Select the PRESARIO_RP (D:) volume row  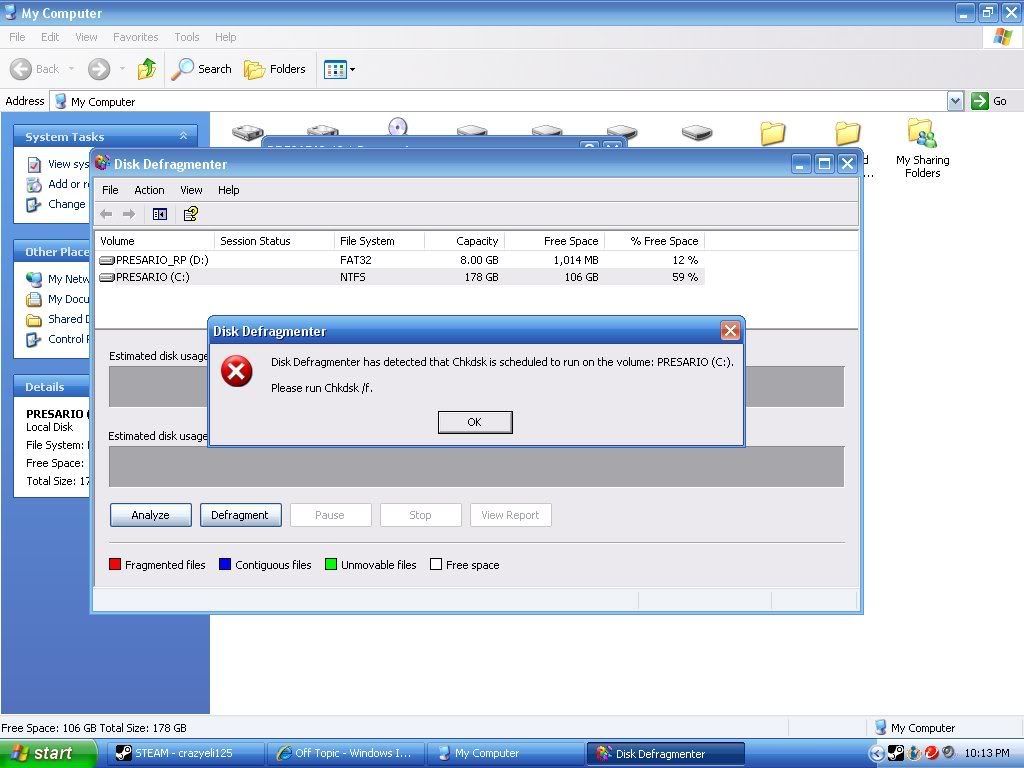pos(400,260)
